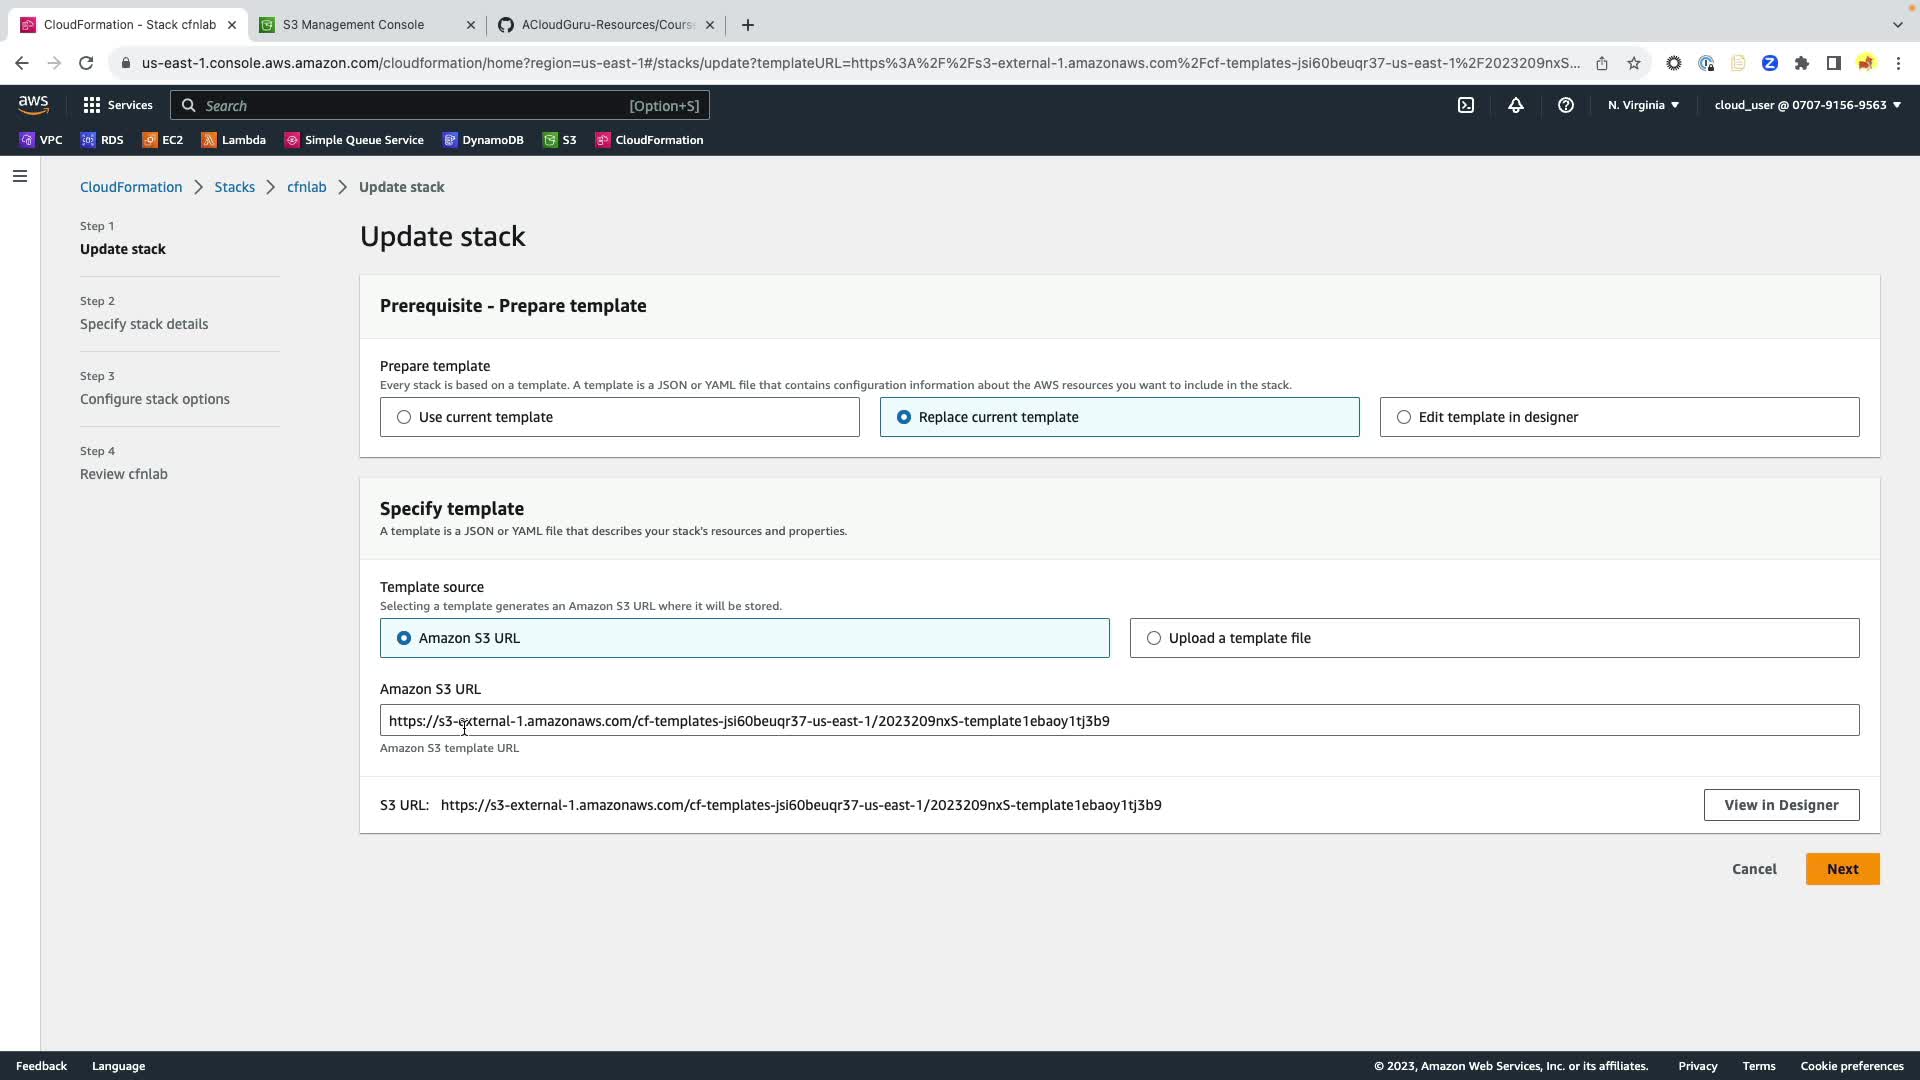Screen dimensions: 1920x1080
Task: Select Edit template in designer option
Action: pos(1404,417)
